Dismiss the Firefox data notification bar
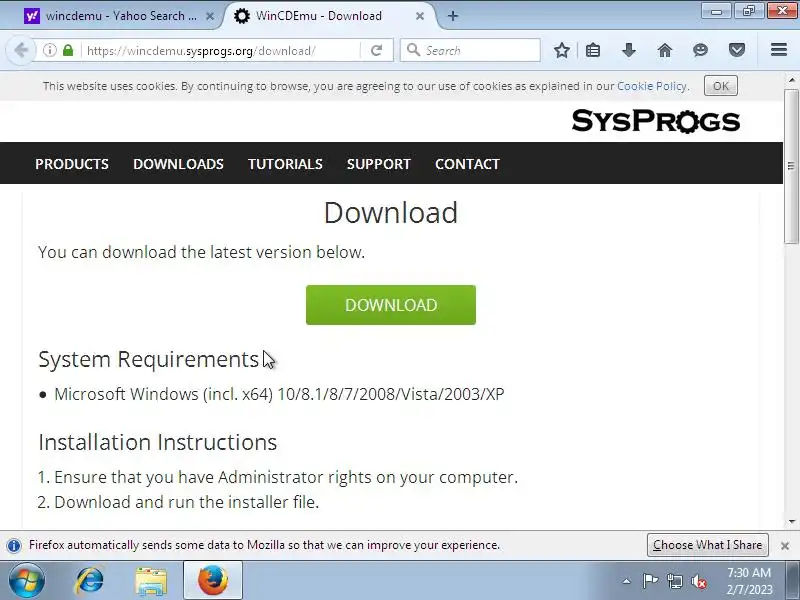800x600 pixels. tap(785, 546)
